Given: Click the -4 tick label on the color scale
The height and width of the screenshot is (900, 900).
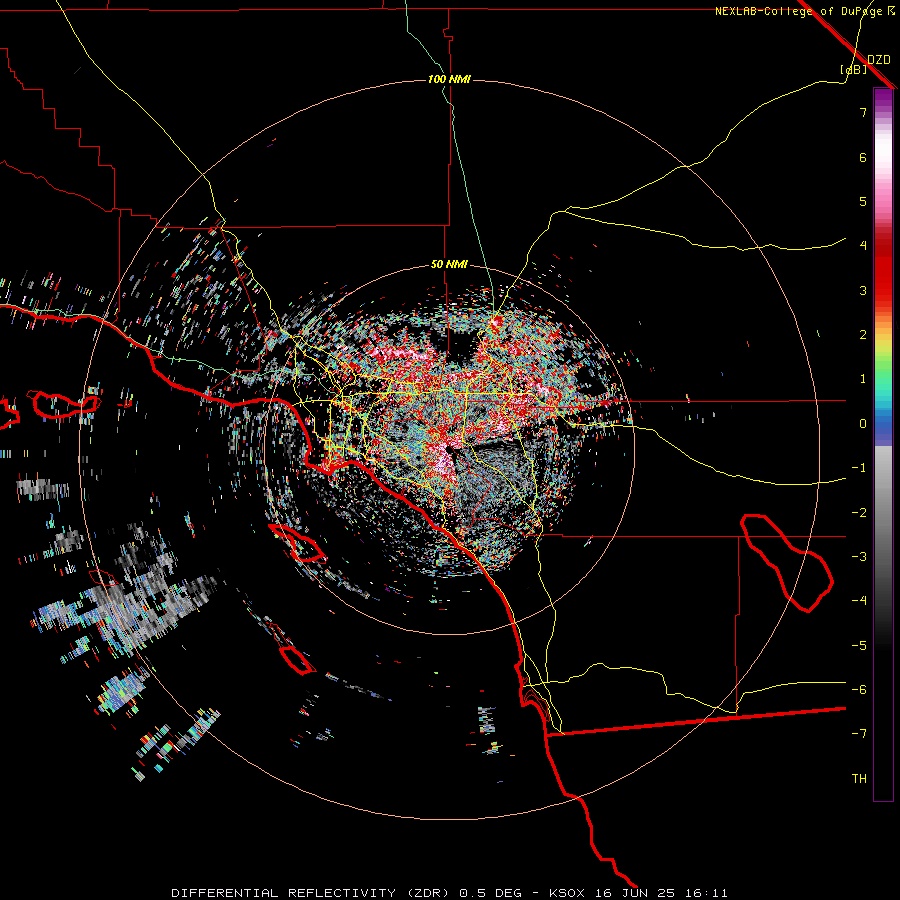Looking at the screenshot, I should 859,601.
